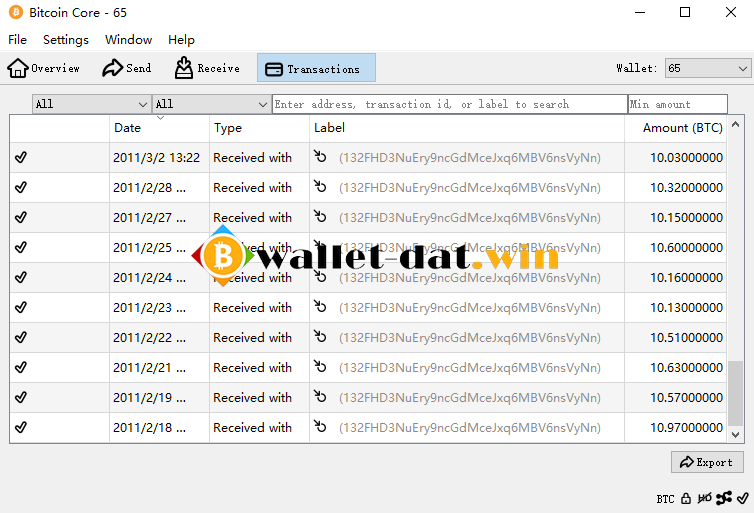The width and height of the screenshot is (754, 513).
Task: Select amount 10.60000000 cell
Action: click(676, 248)
